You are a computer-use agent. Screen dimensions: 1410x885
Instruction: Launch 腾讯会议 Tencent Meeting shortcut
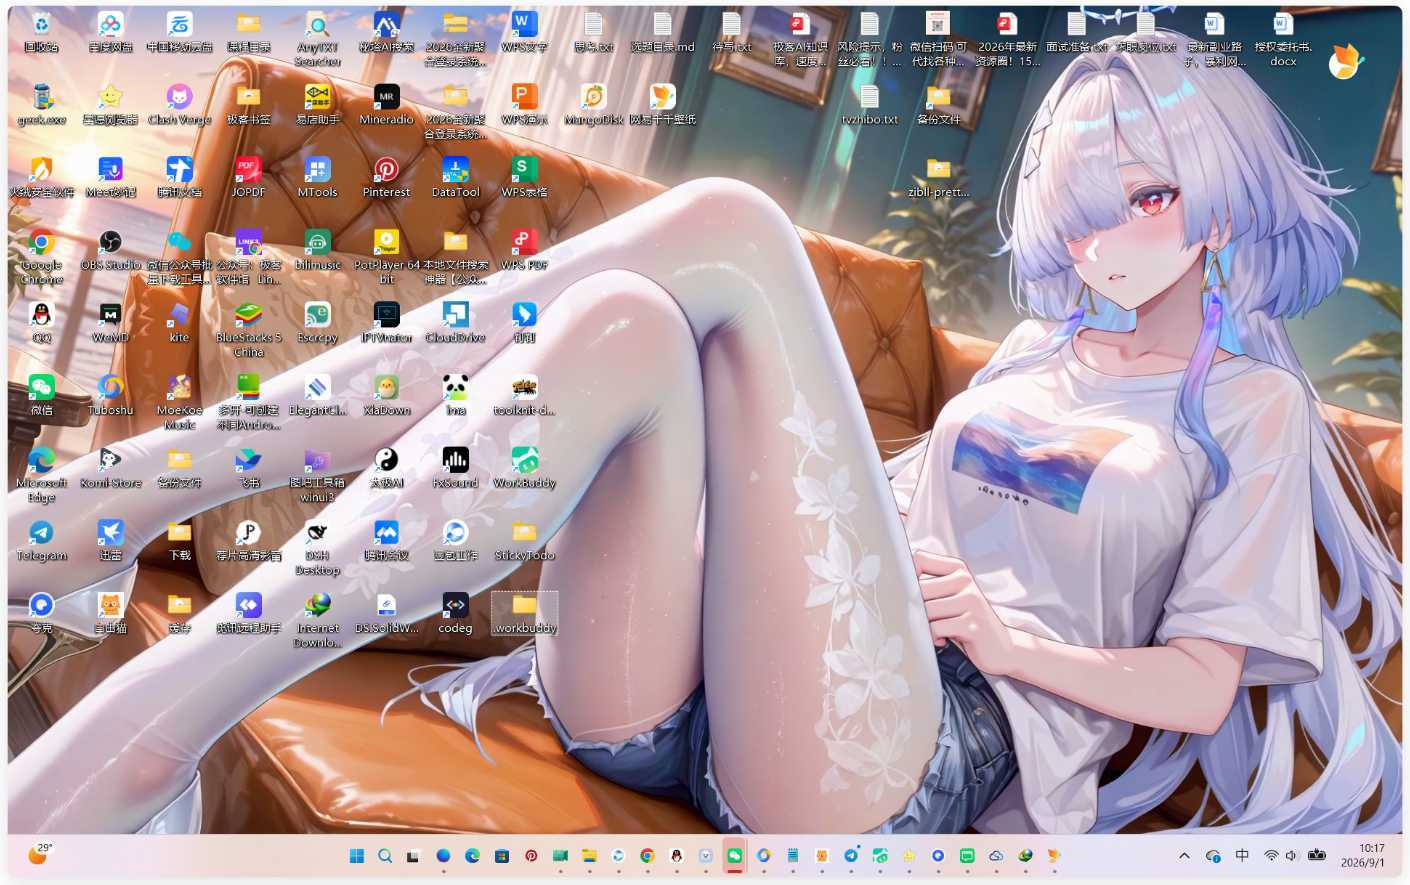tap(386, 542)
